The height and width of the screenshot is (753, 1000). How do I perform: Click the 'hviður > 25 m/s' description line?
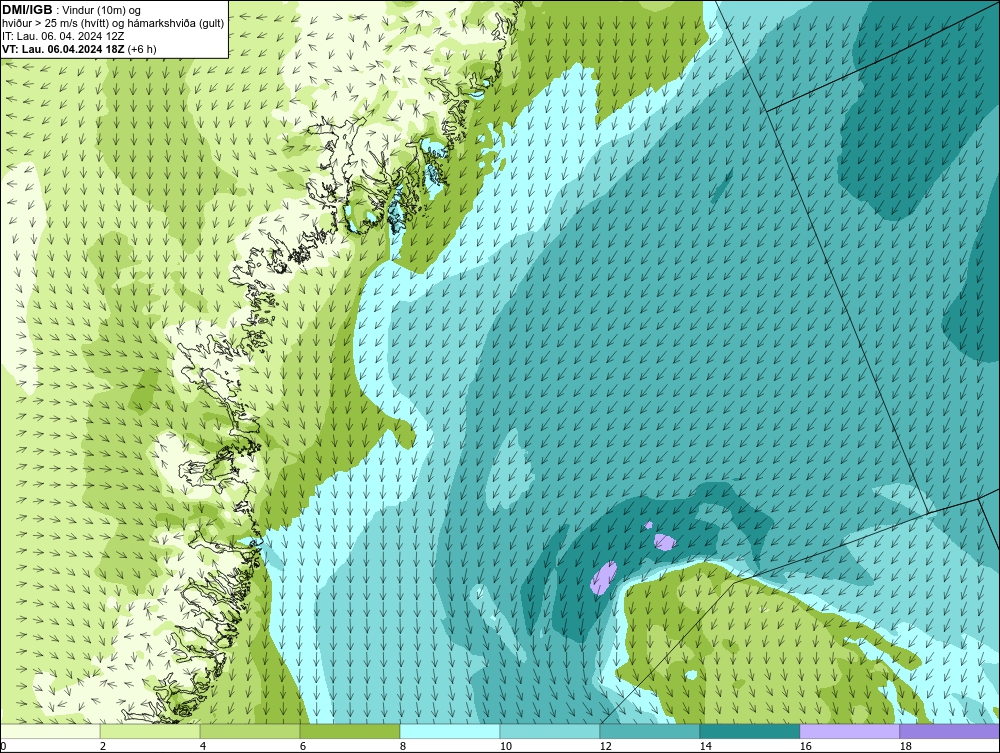[x=113, y=23]
